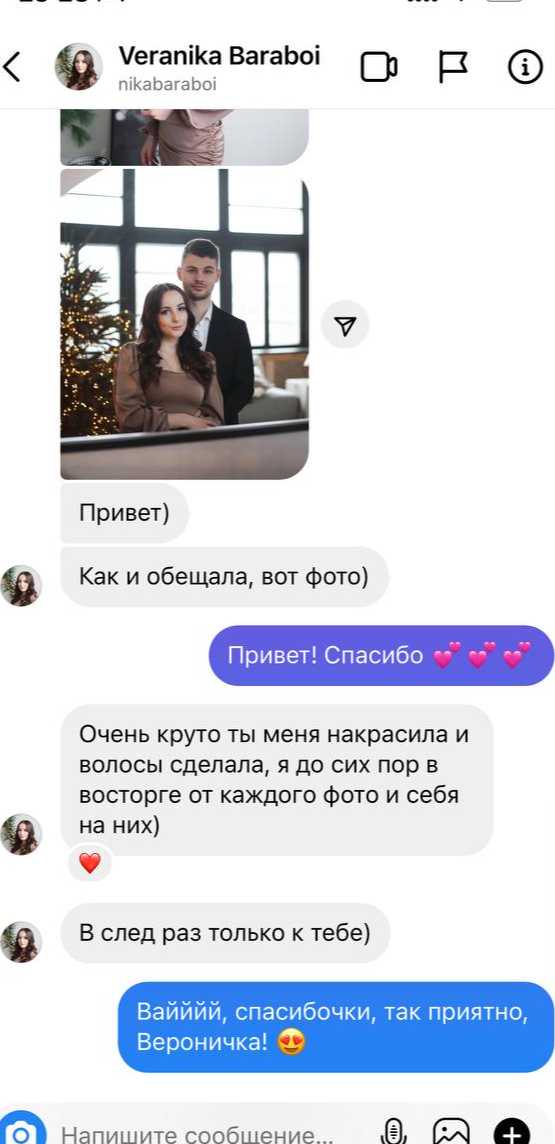Open the couple photo by the Christmas tree
555x1144 pixels.
tap(185, 324)
